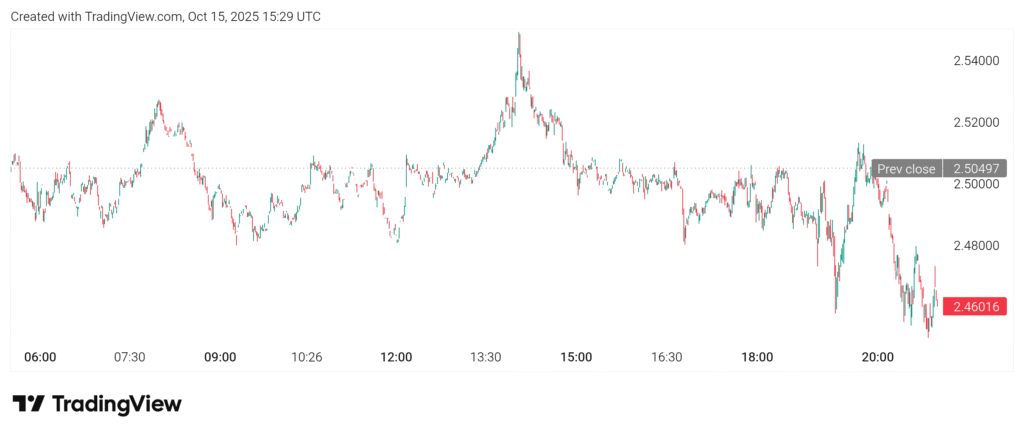
Task: Click the 2.50497 previous close value
Action: pos(975,169)
